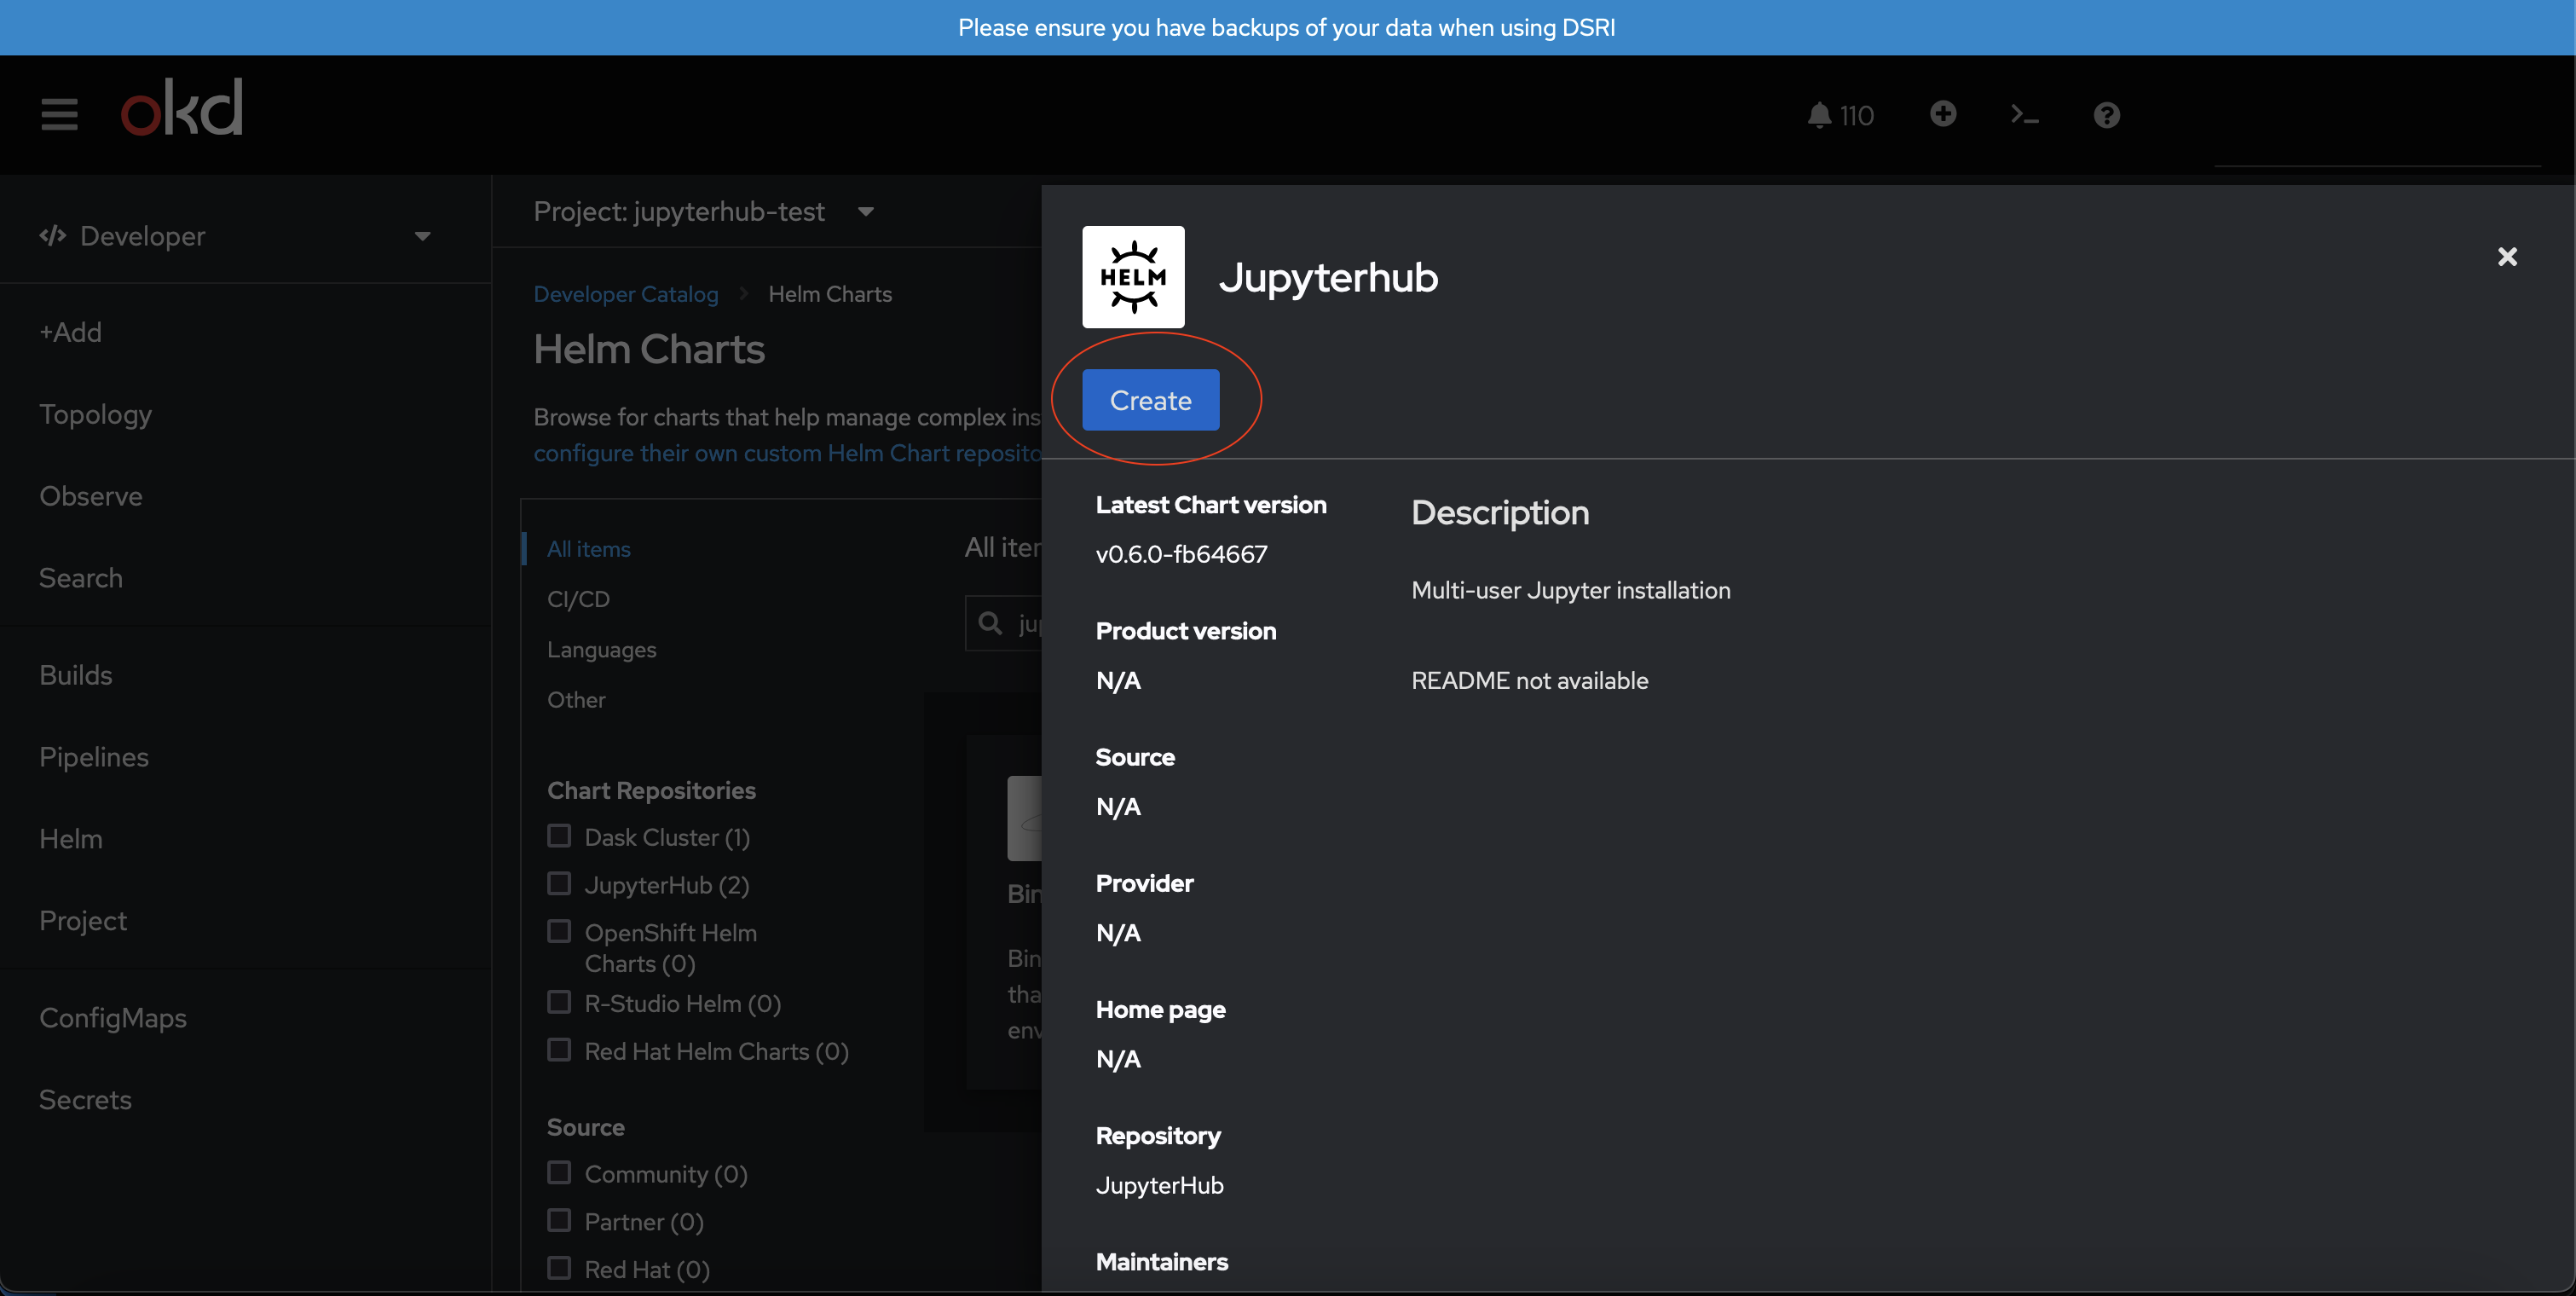Open Topology in sidebar
Viewport: 2576px width, 1296px height.
(x=96, y=414)
